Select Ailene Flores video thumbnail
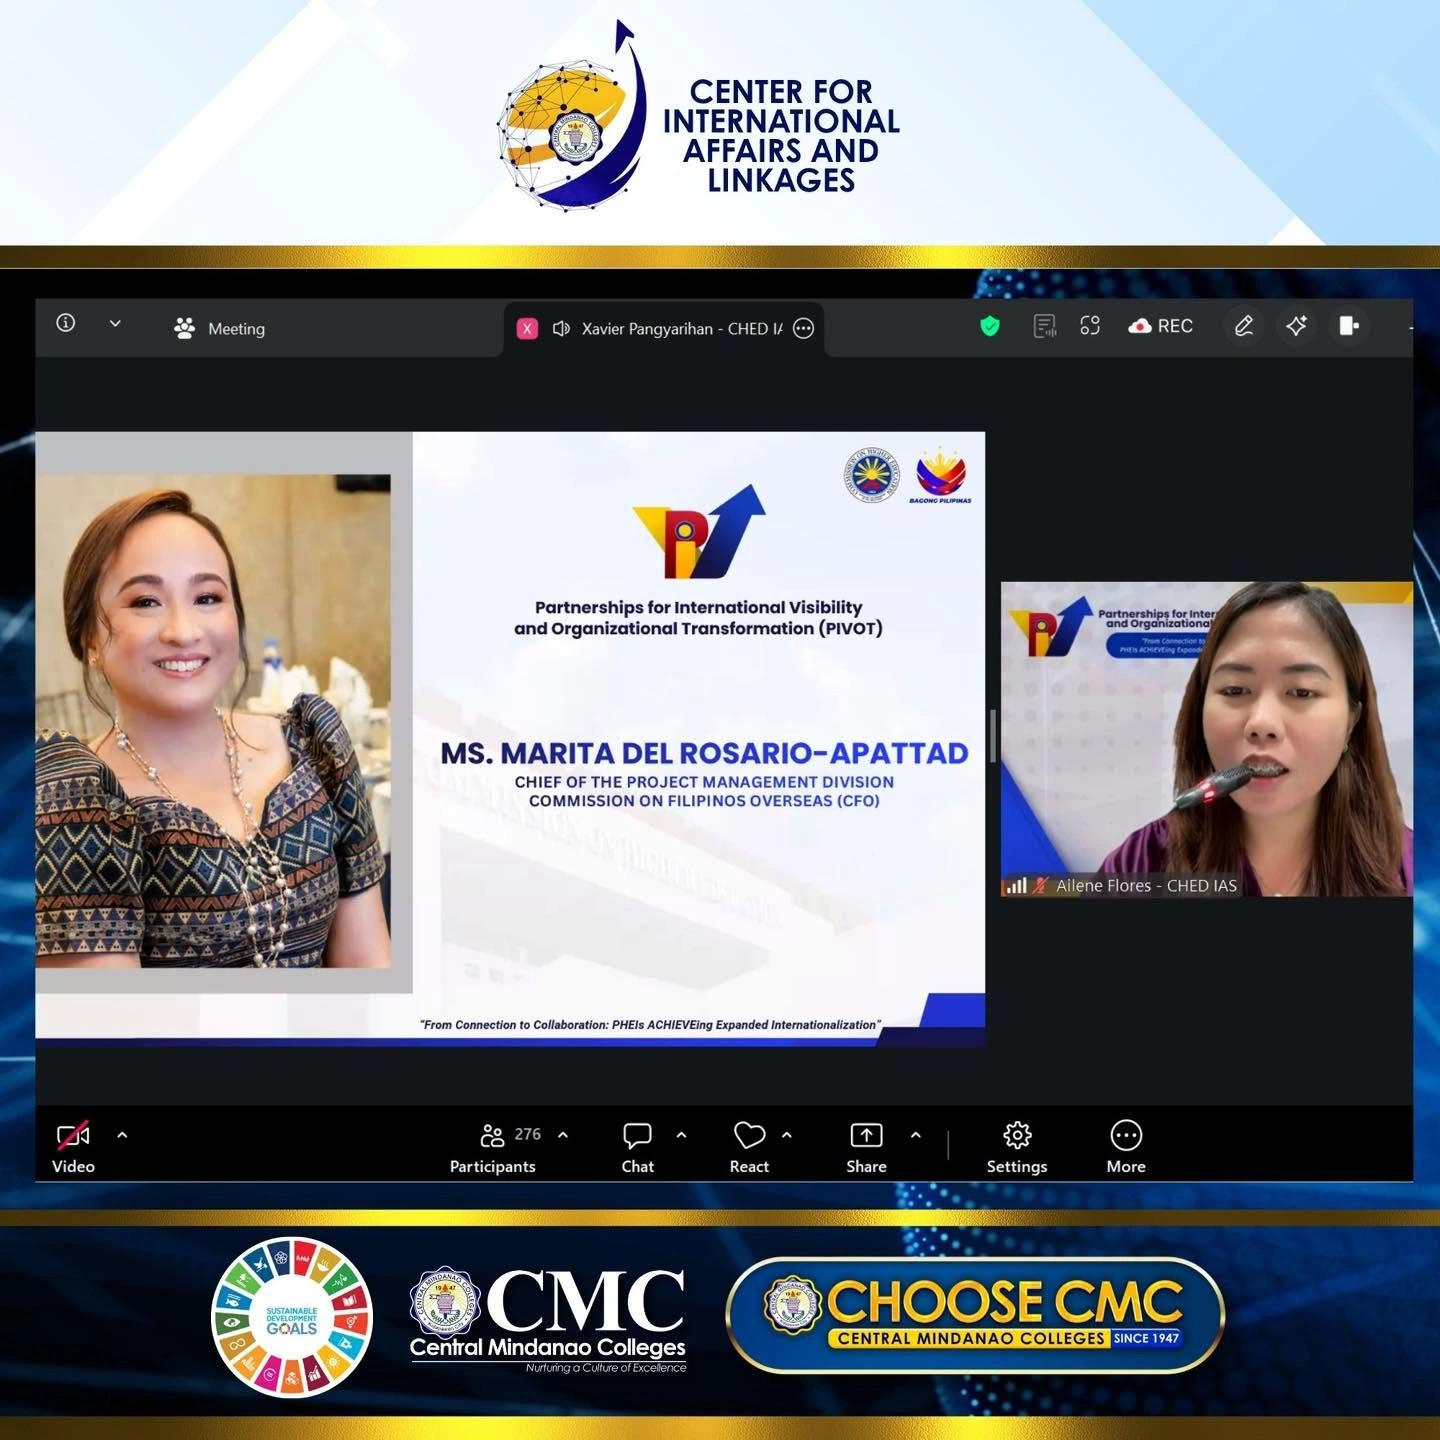Viewport: 1440px width, 1440px height. 1207,739
